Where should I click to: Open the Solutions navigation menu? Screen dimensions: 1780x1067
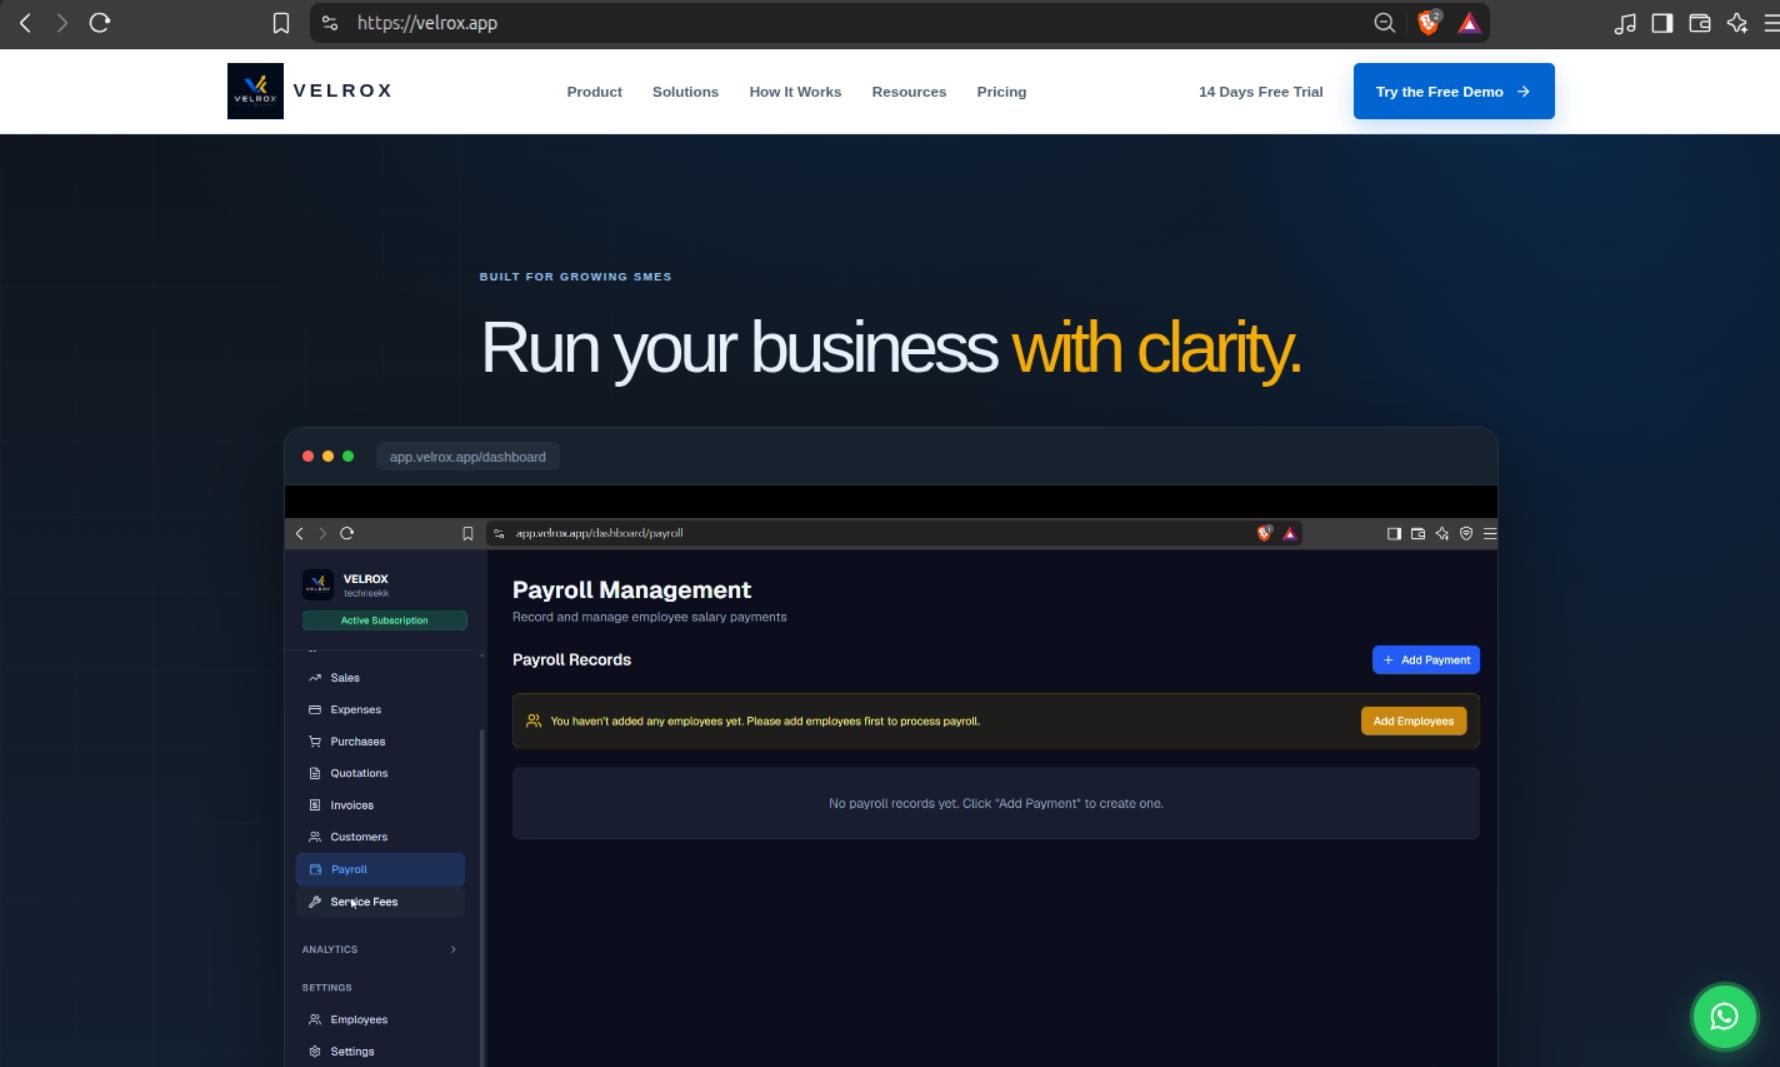685,91
